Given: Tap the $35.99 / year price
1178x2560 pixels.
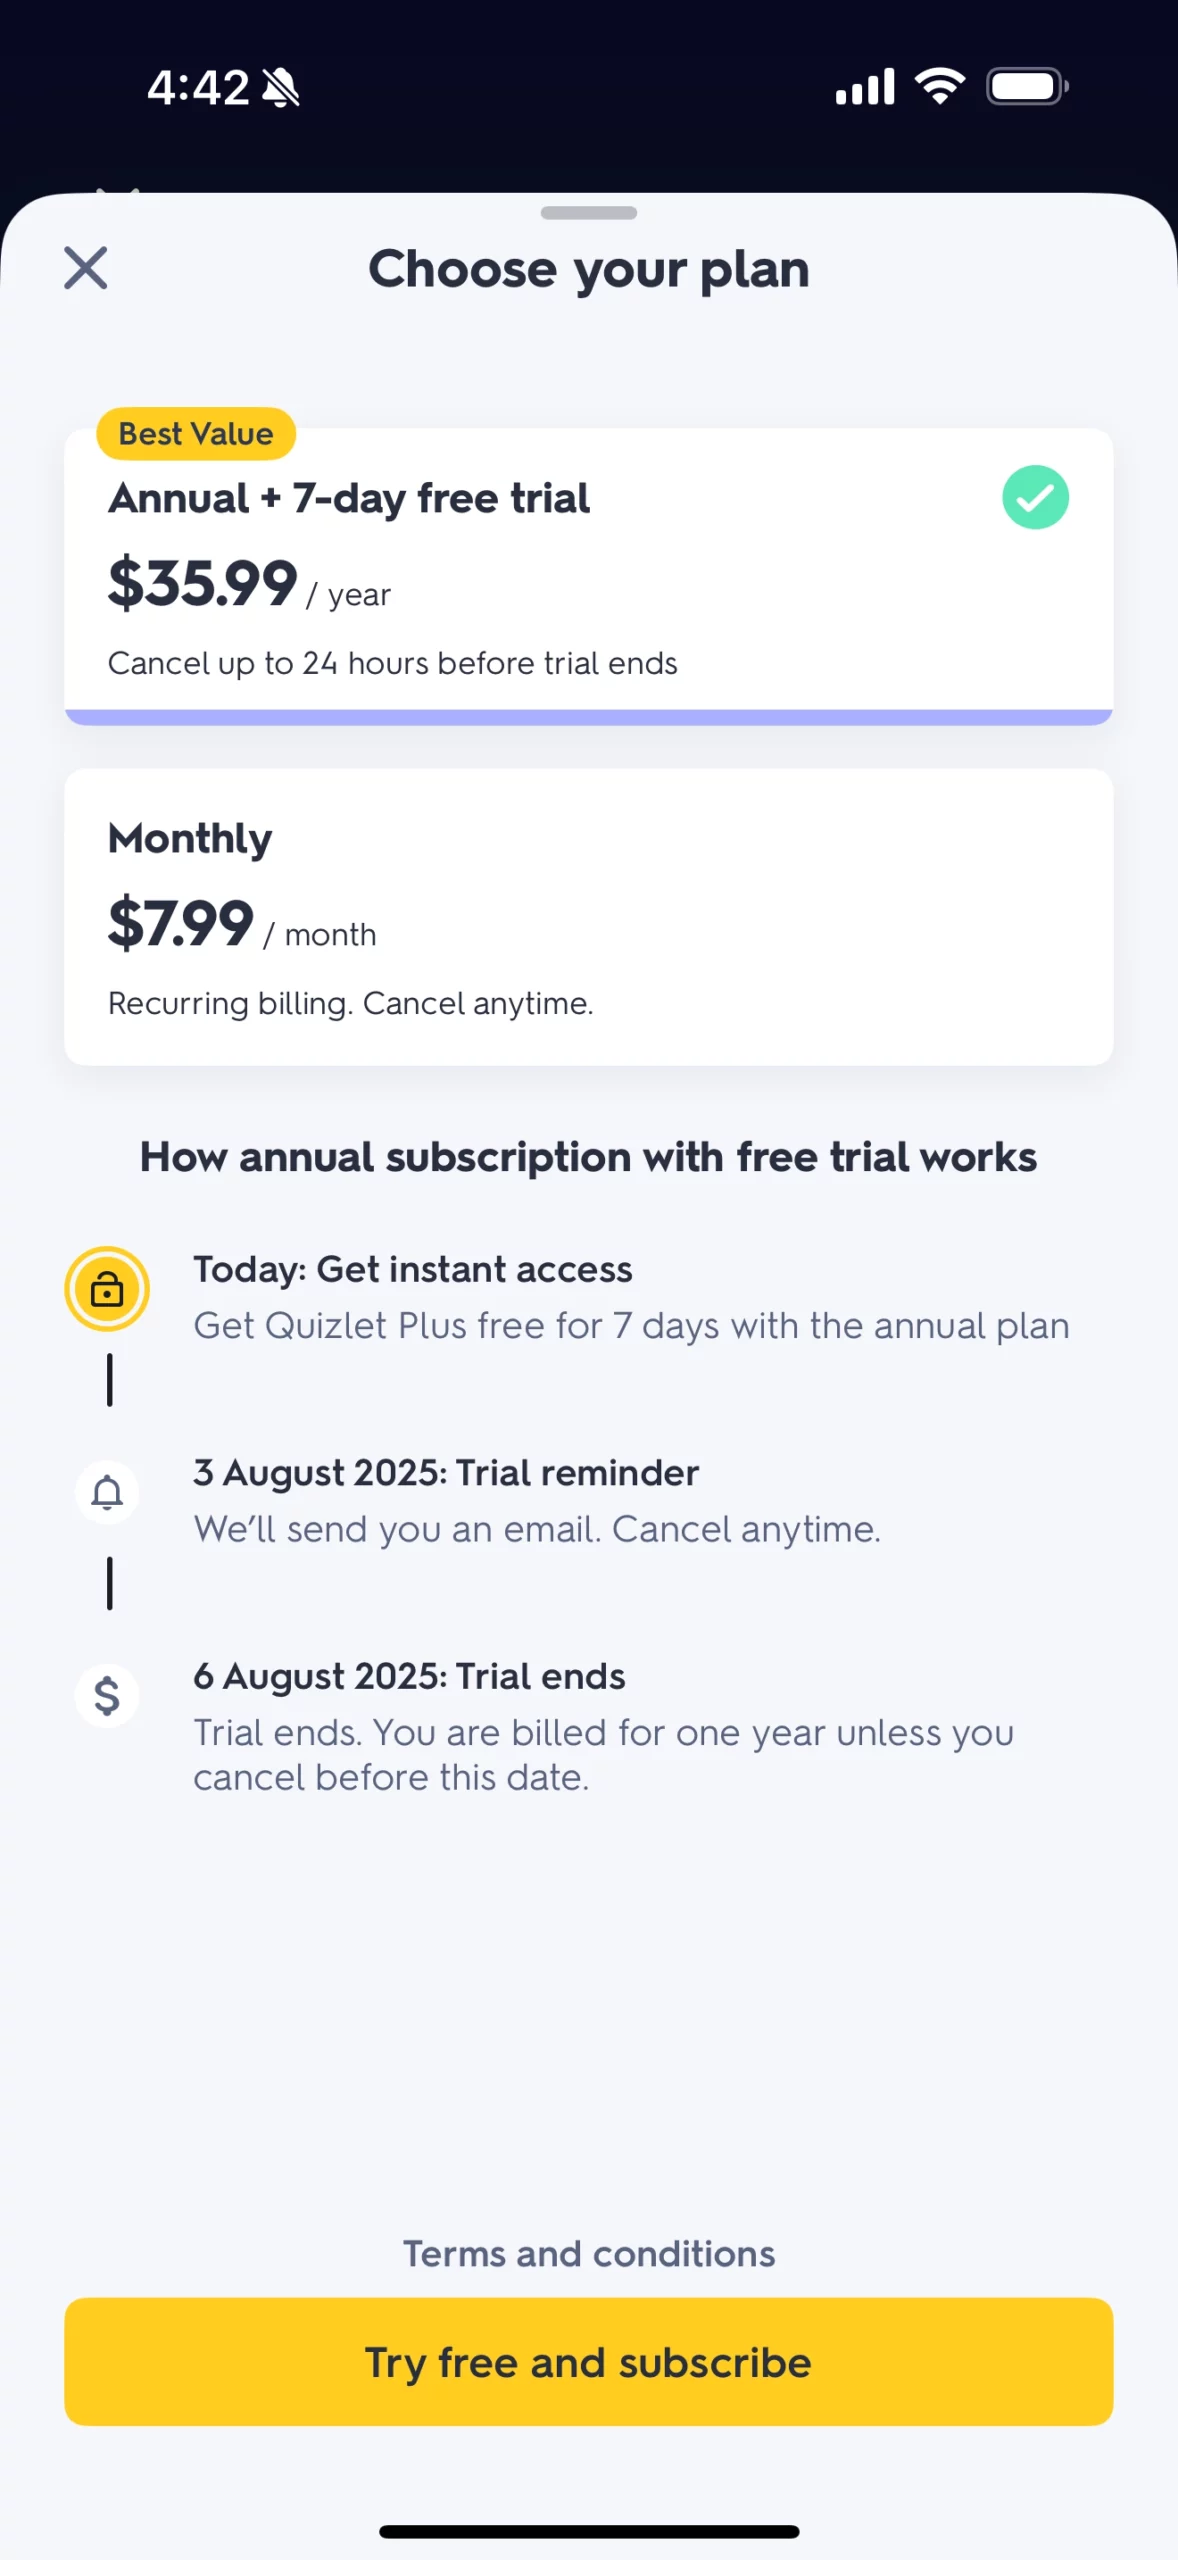Looking at the screenshot, I should 249,584.
